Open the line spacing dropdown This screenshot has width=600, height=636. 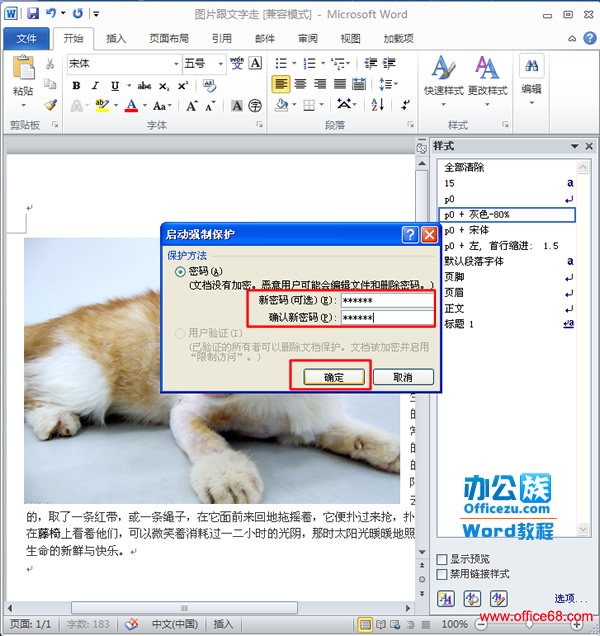tap(388, 84)
